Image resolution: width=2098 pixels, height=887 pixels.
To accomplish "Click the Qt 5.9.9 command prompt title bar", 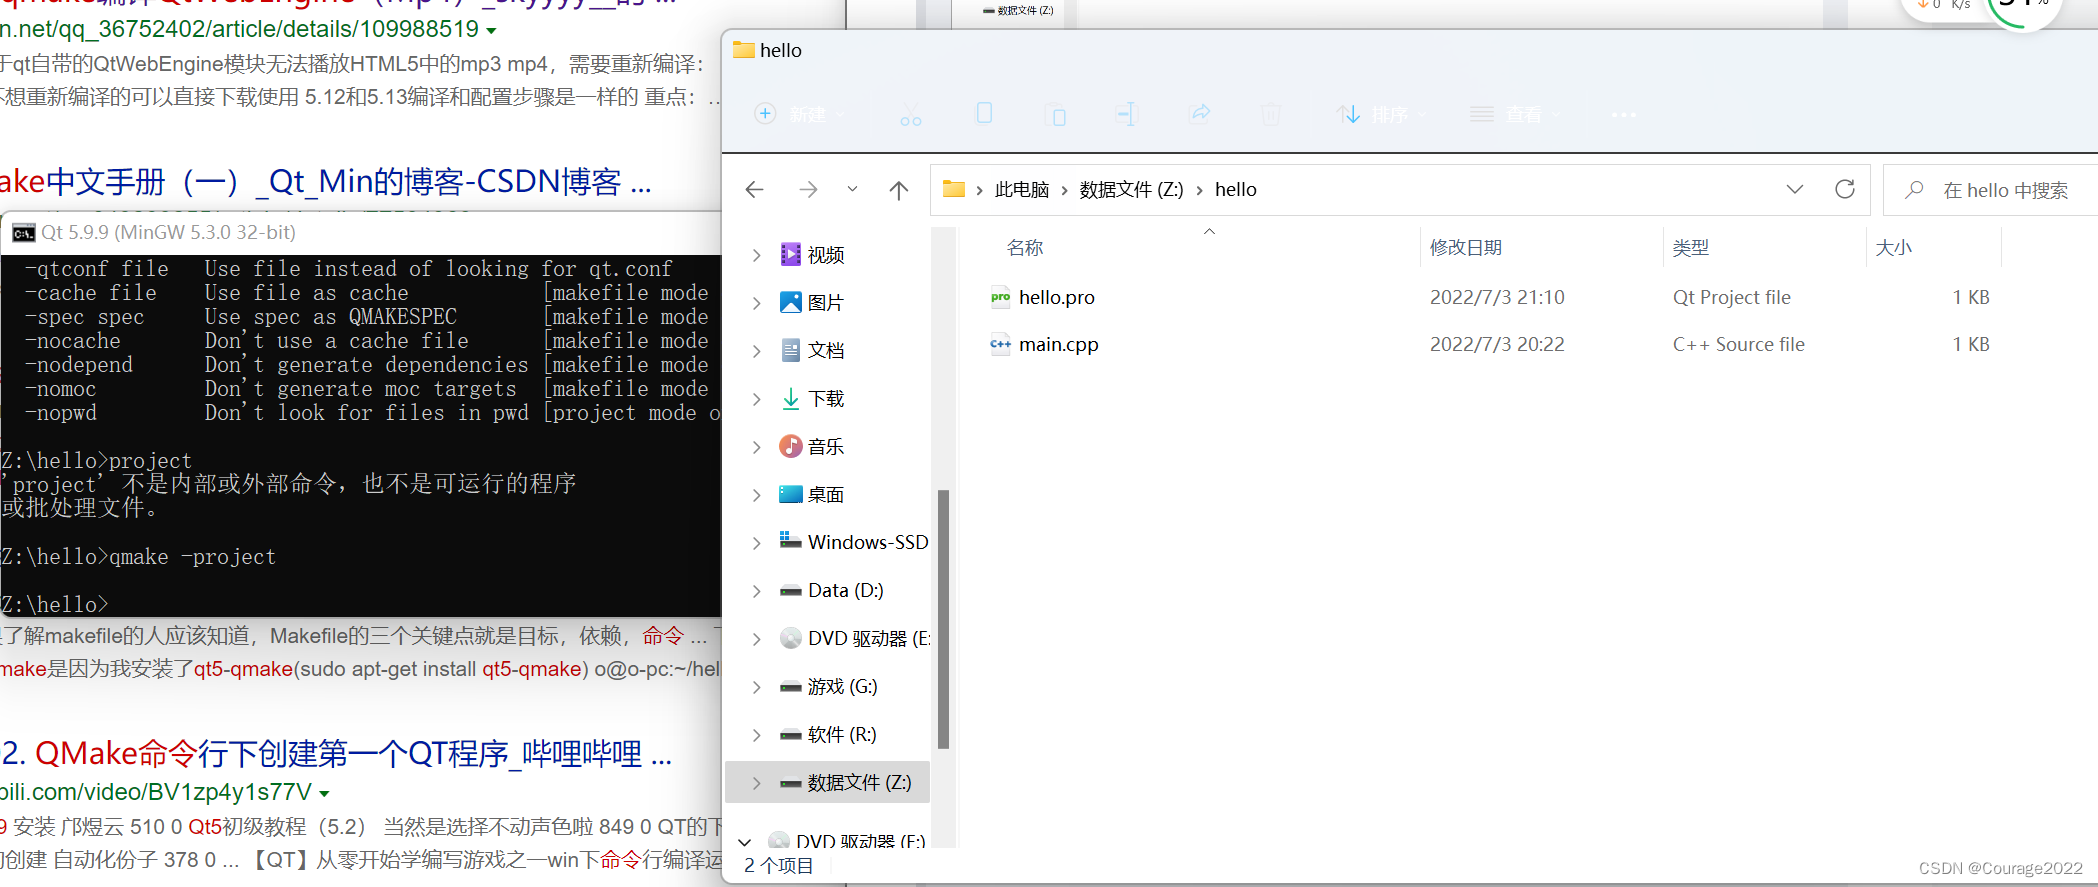I will (362, 232).
